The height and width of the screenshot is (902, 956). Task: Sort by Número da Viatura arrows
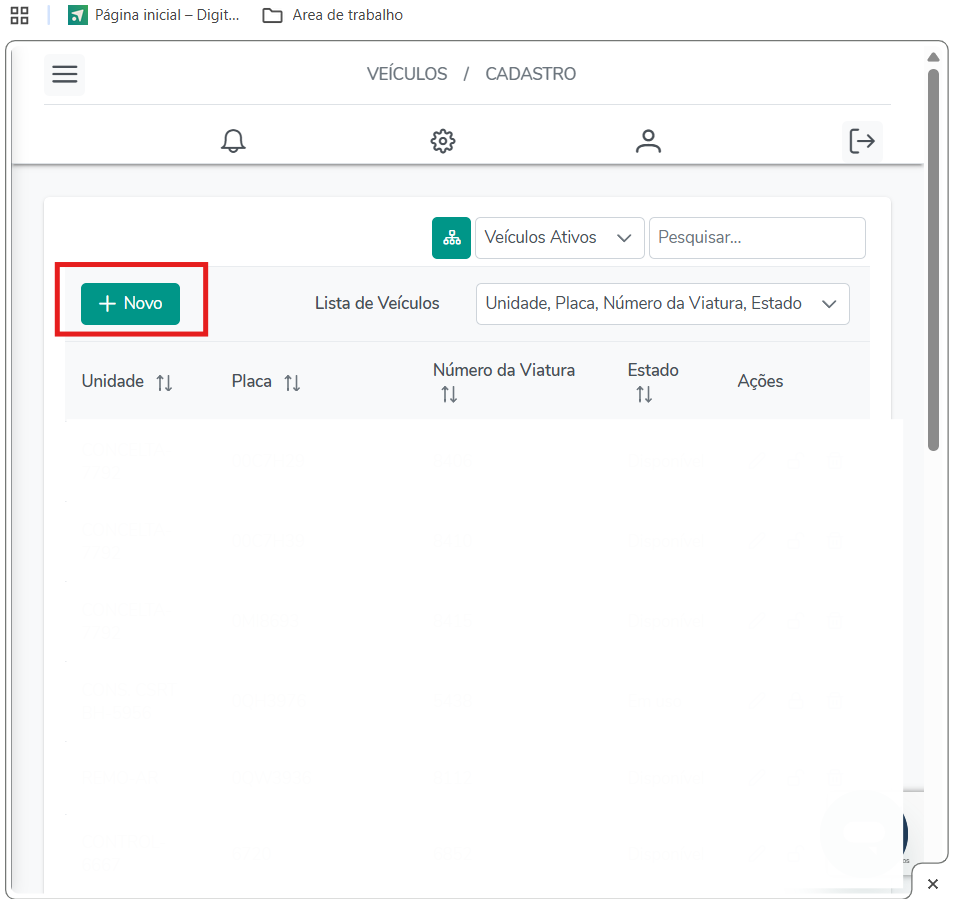(x=449, y=395)
